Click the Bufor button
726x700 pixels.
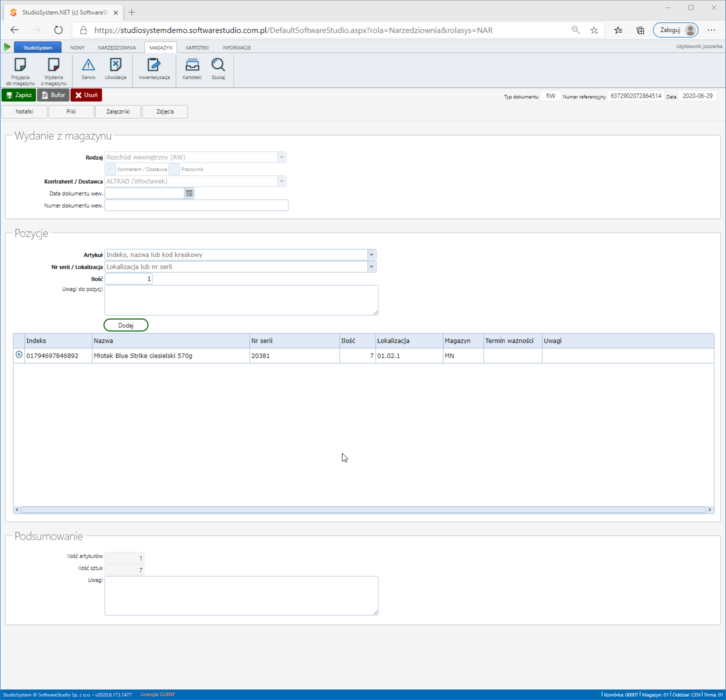click(53, 95)
